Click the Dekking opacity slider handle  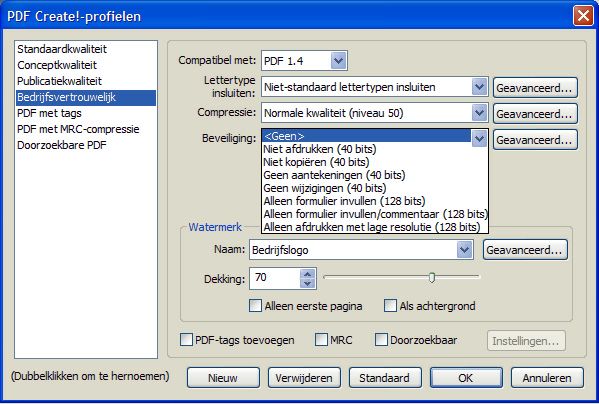point(432,277)
